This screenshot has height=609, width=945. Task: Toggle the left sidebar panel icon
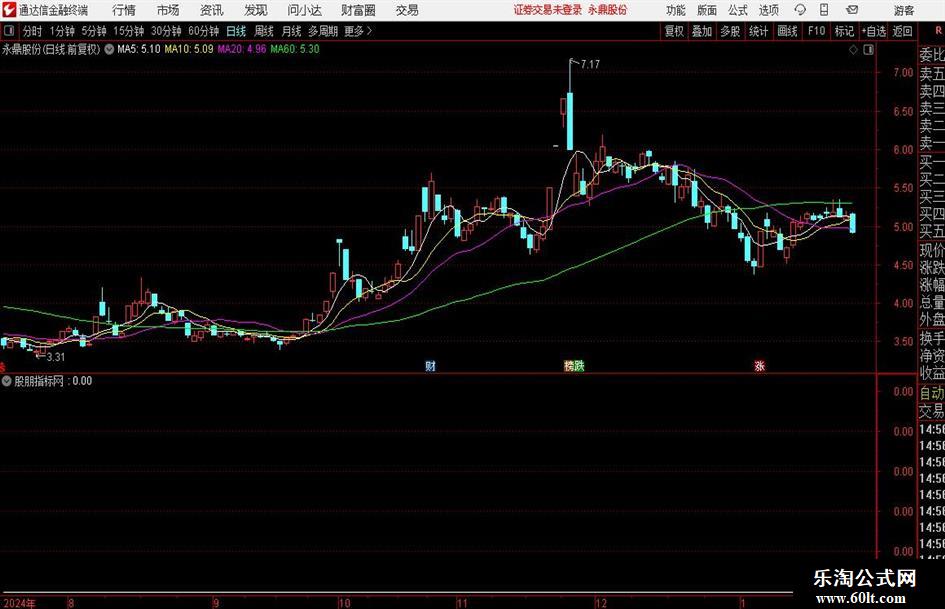pos(9,31)
